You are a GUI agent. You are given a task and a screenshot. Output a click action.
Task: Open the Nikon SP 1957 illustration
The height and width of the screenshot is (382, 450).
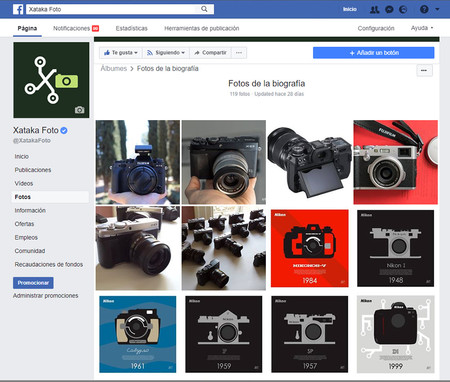point(310,334)
